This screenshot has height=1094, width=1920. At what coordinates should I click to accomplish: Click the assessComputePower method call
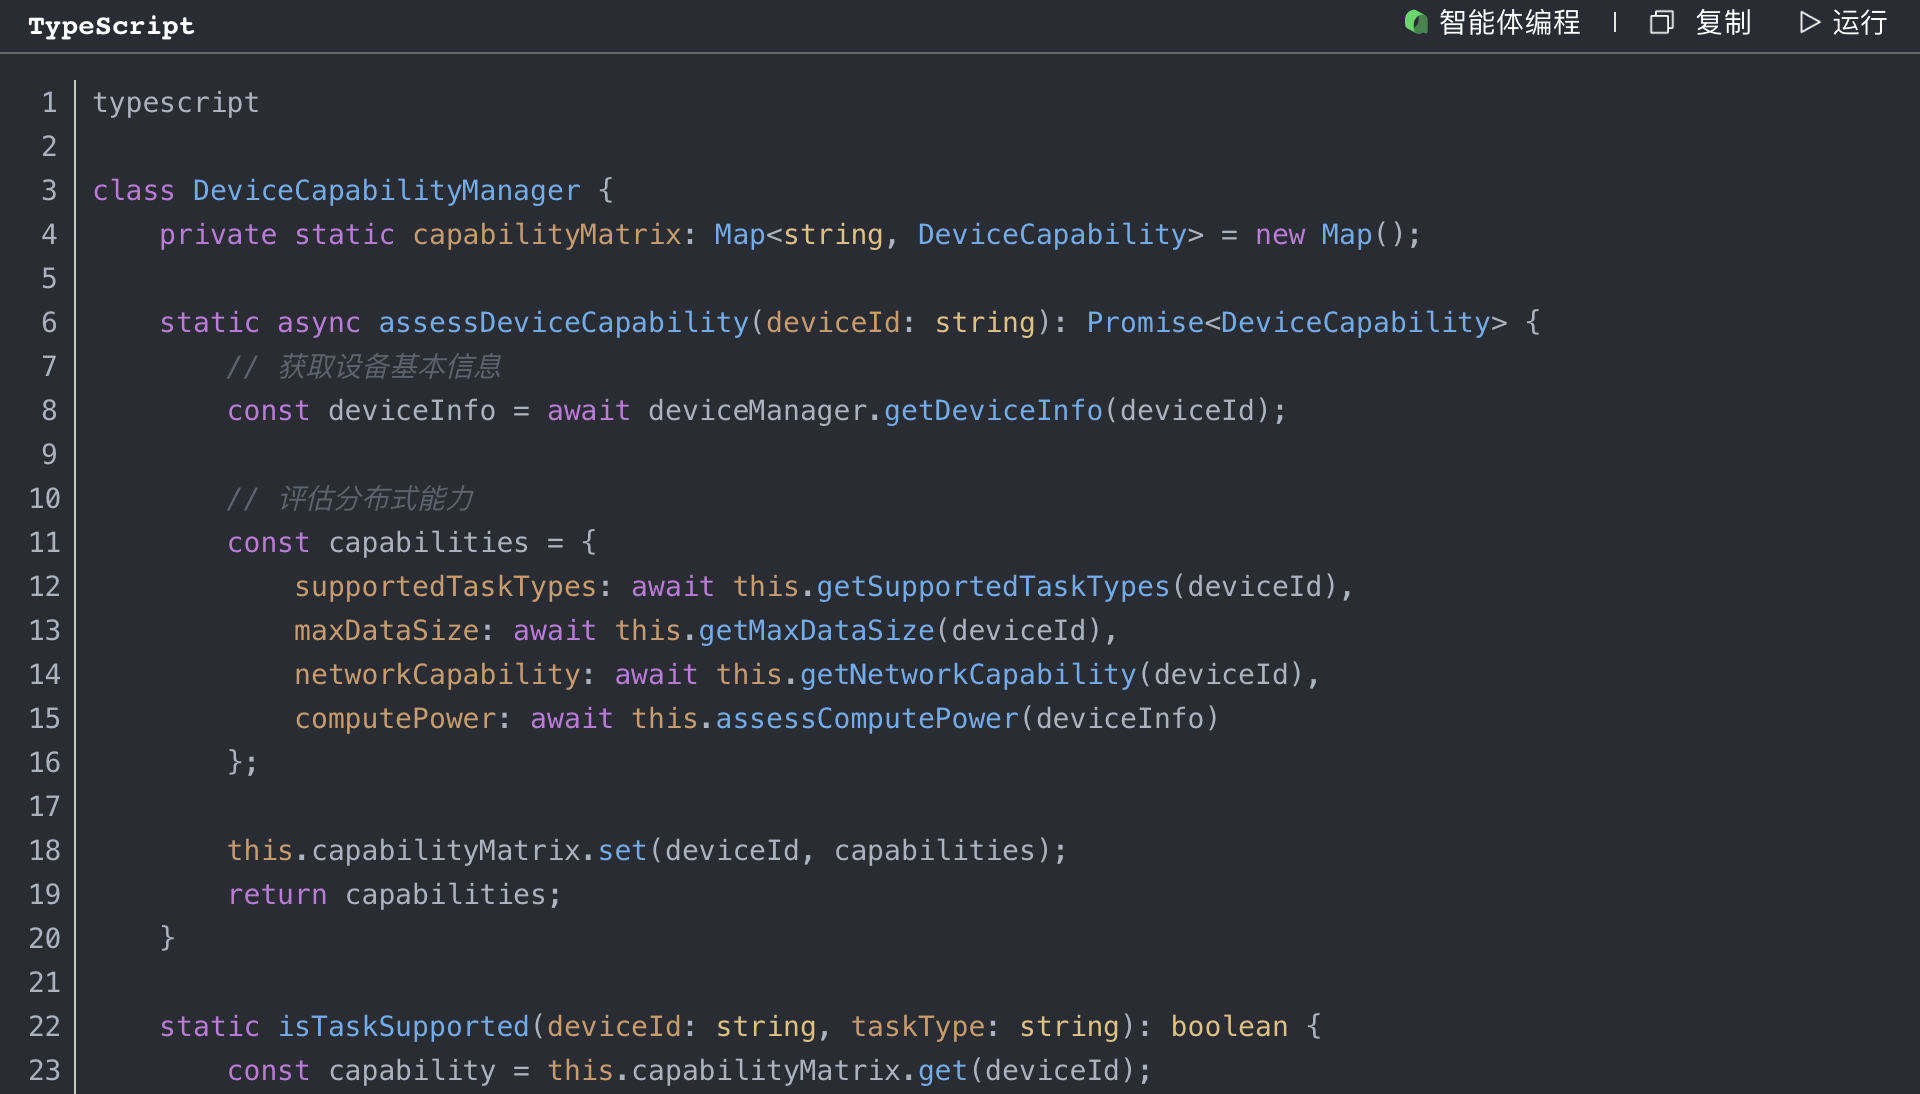pos(866,718)
